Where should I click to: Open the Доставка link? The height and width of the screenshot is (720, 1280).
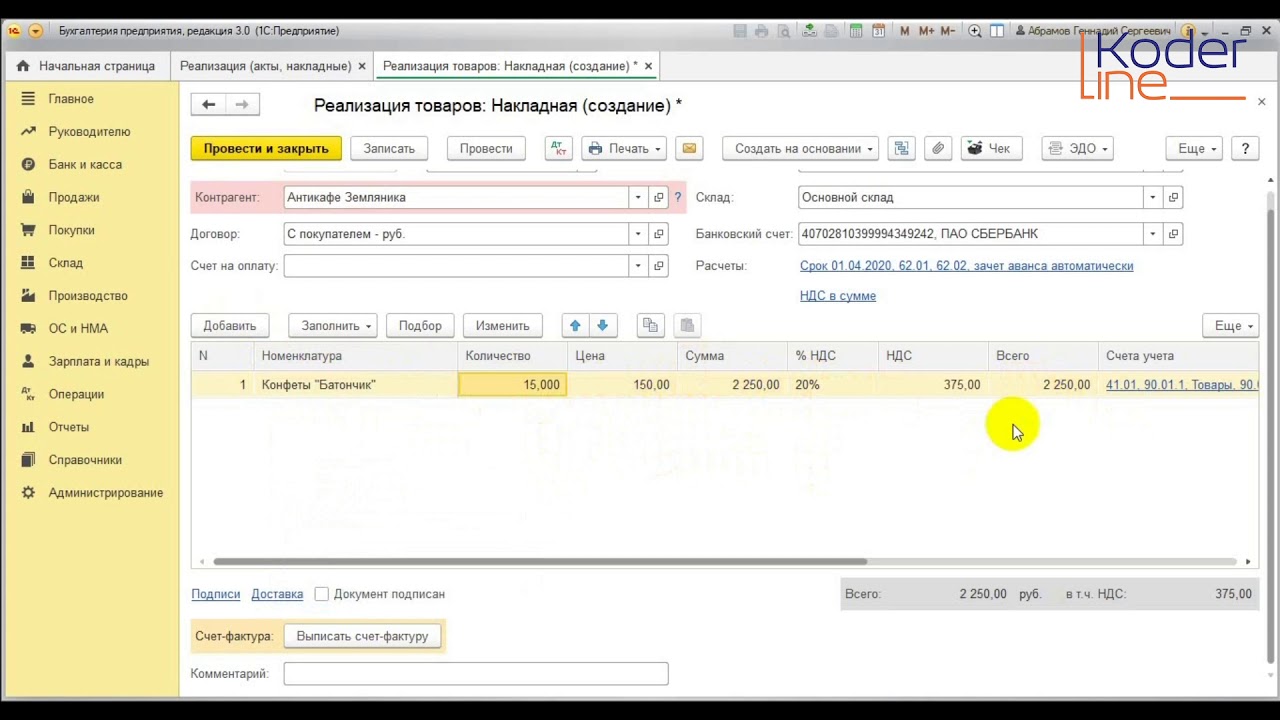[277, 594]
